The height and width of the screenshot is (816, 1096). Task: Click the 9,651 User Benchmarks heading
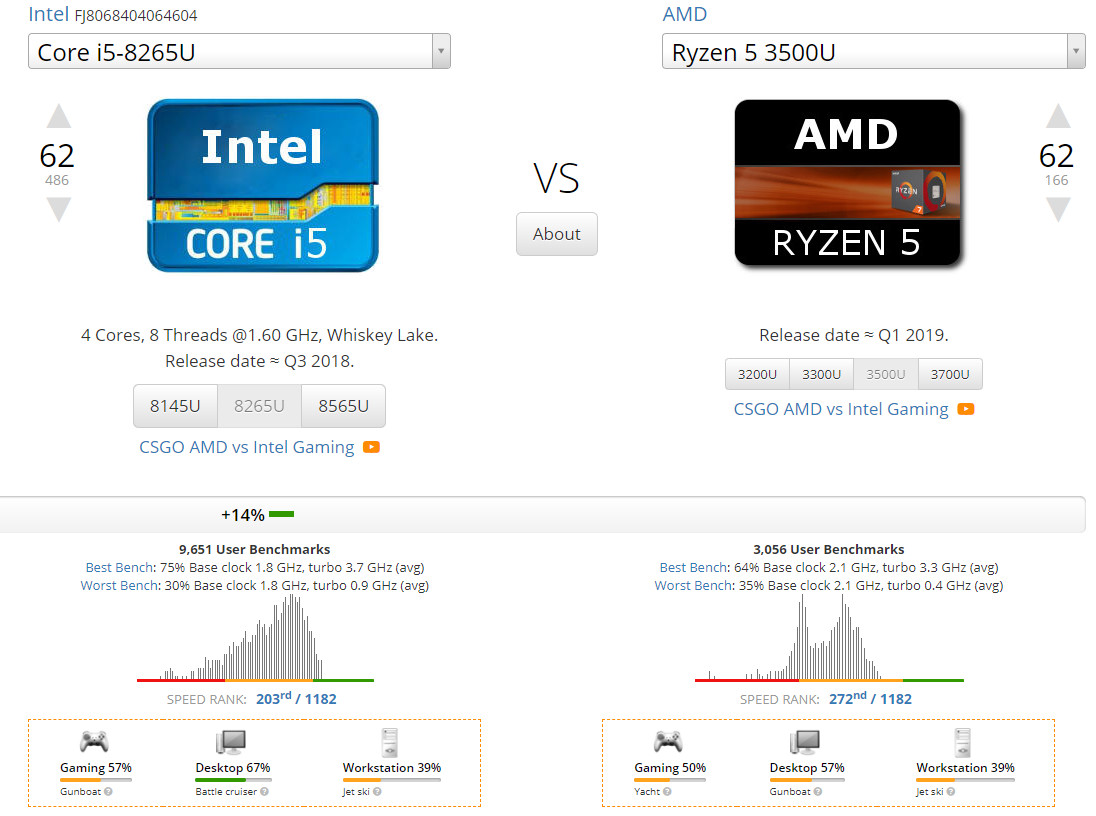click(254, 549)
